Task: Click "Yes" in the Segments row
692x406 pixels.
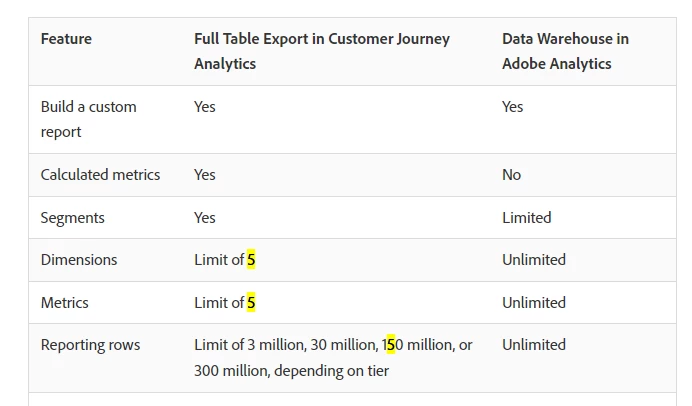Action: pyautogui.click(x=204, y=218)
